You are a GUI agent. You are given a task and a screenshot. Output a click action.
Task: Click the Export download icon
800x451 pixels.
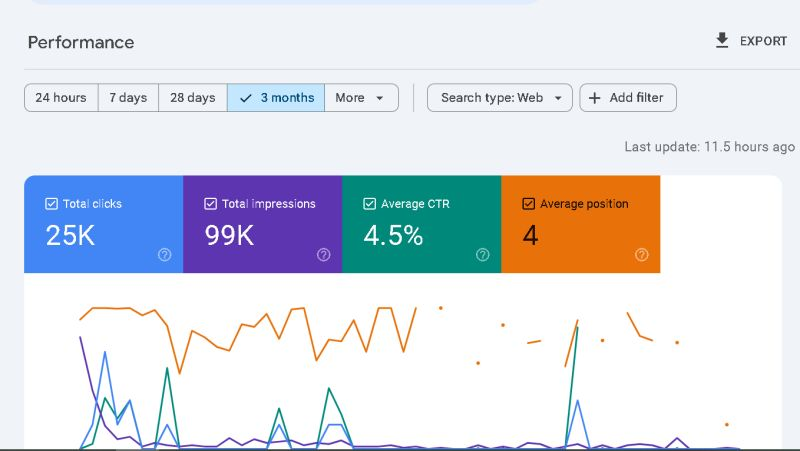(x=722, y=41)
